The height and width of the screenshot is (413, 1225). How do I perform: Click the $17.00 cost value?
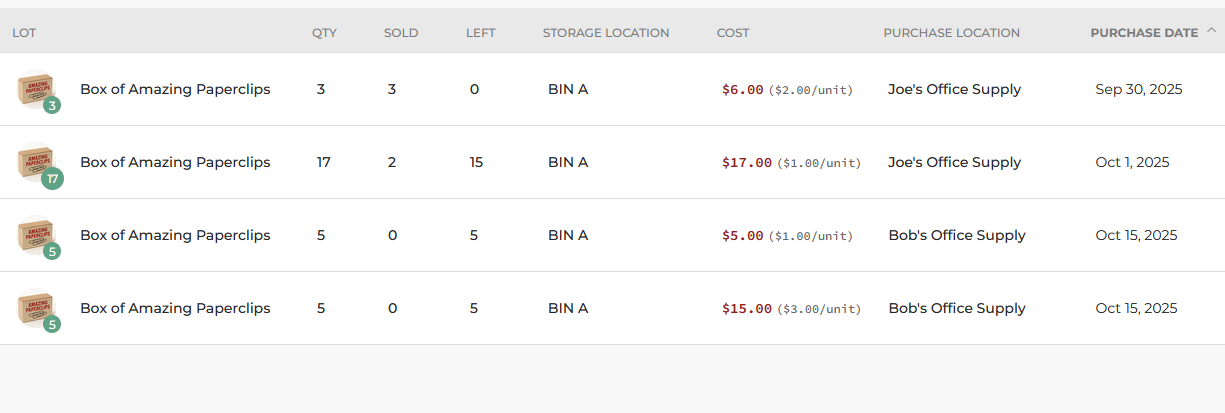click(747, 163)
